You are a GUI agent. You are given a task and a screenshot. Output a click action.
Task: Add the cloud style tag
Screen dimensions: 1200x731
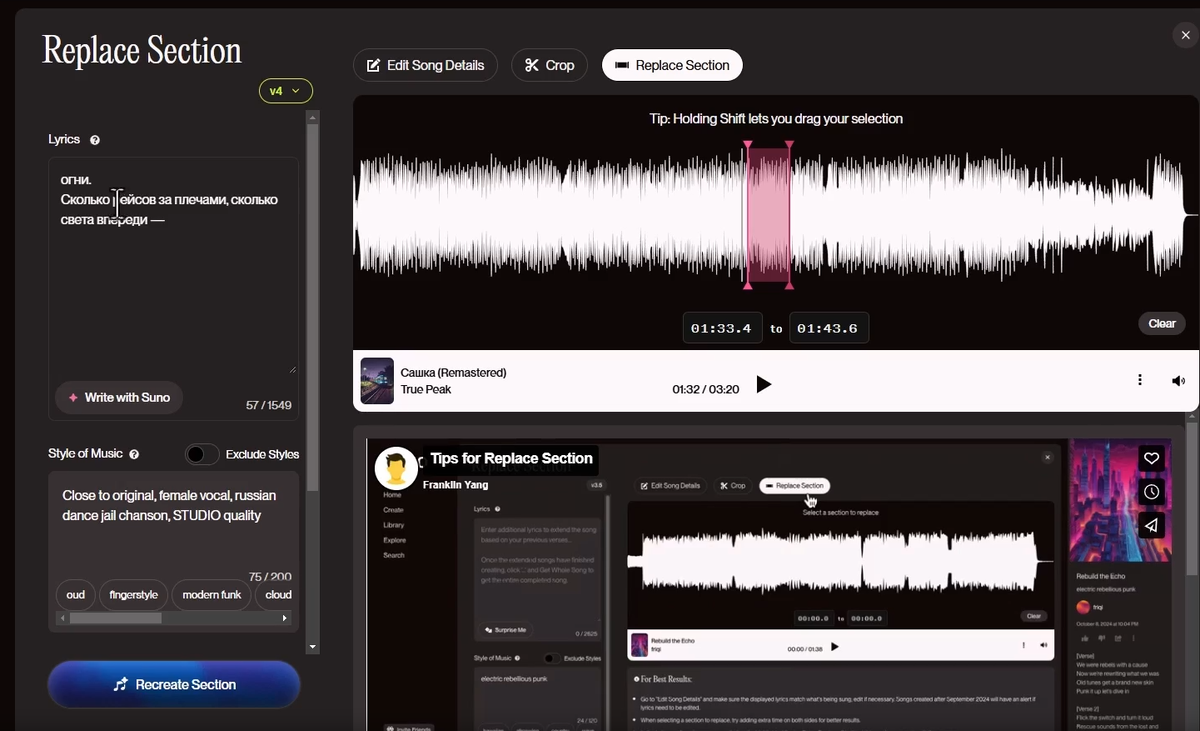(277, 594)
